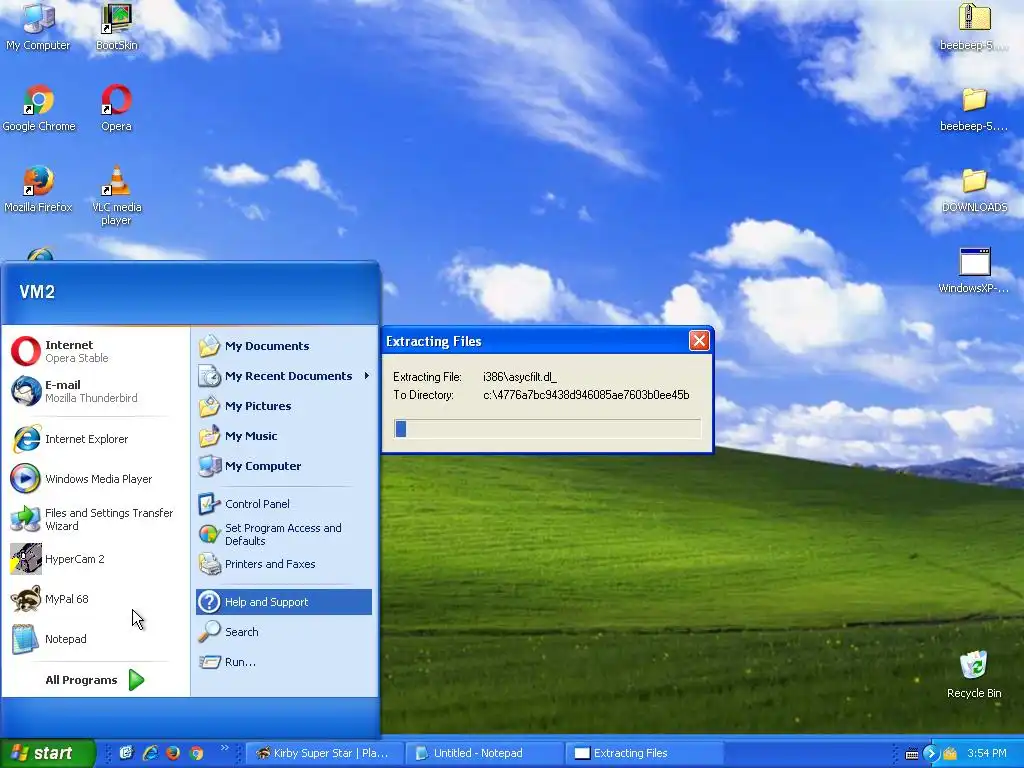Launch Chrome from quick launch bar

pyautogui.click(x=197, y=753)
